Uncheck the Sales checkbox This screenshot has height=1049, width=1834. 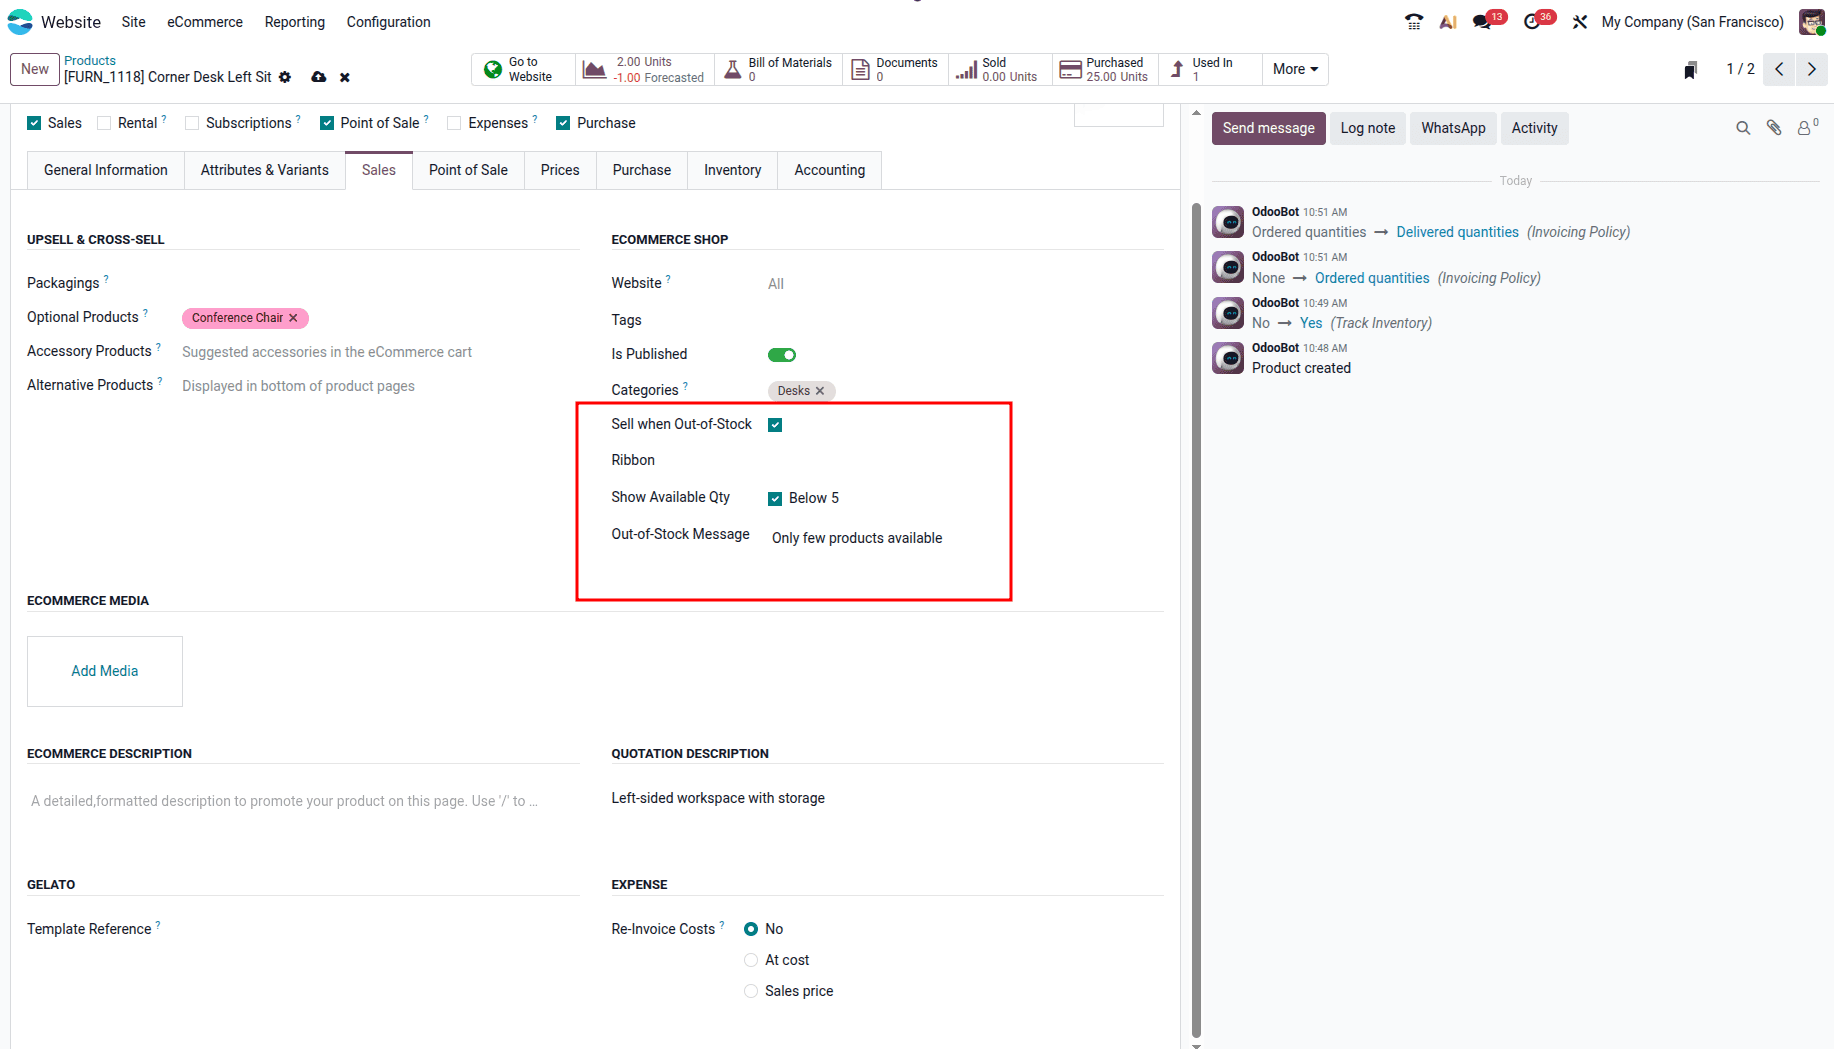pyautogui.click(x=34, y=123)
